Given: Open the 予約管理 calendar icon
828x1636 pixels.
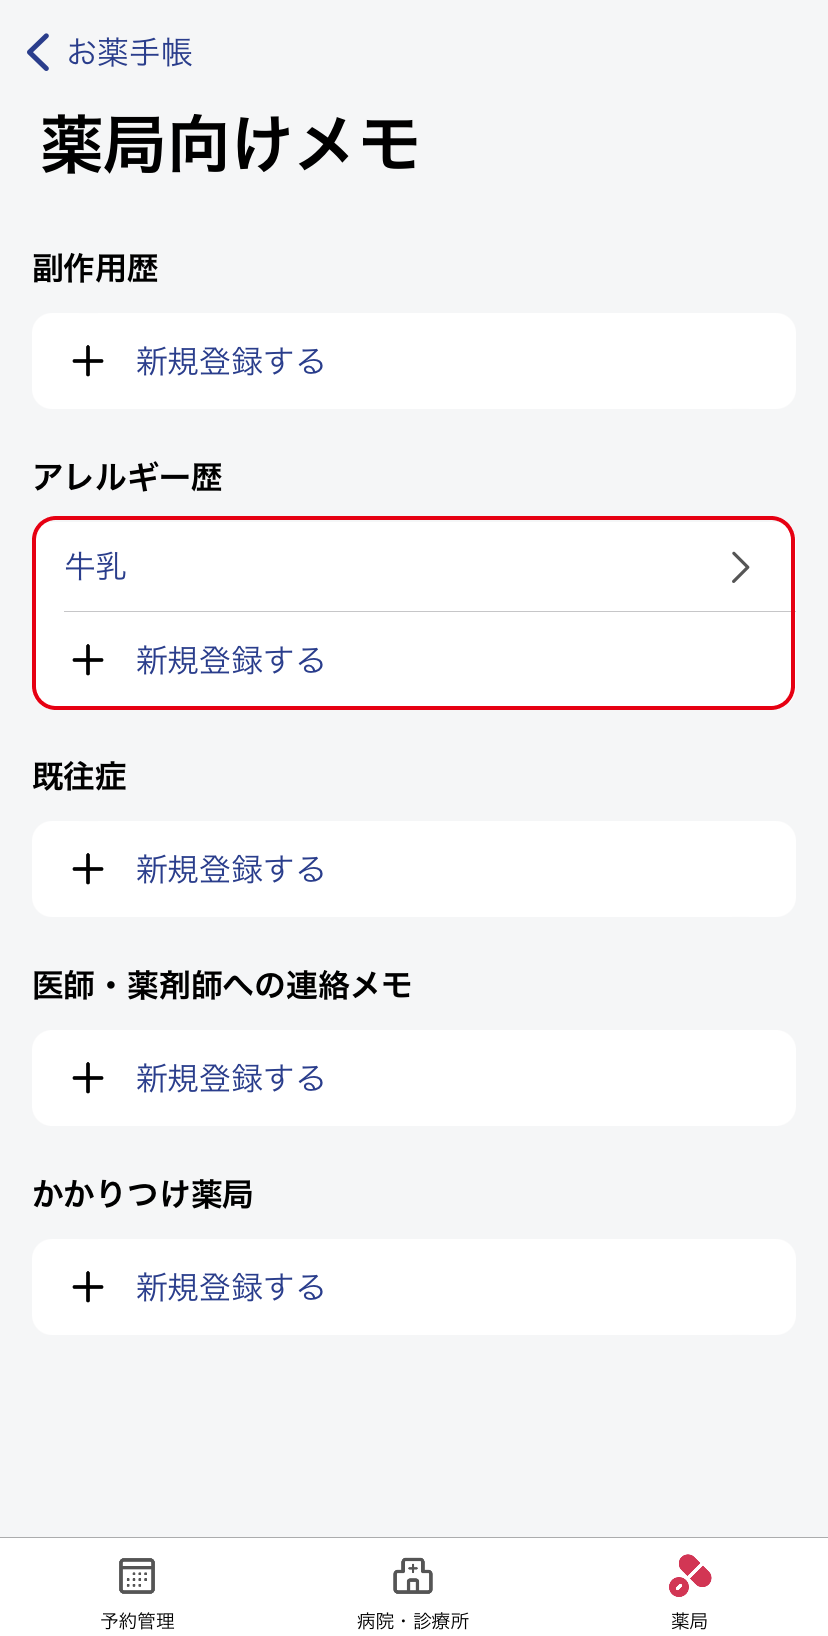Looking at the screenshot, I should click(137, 1575).
